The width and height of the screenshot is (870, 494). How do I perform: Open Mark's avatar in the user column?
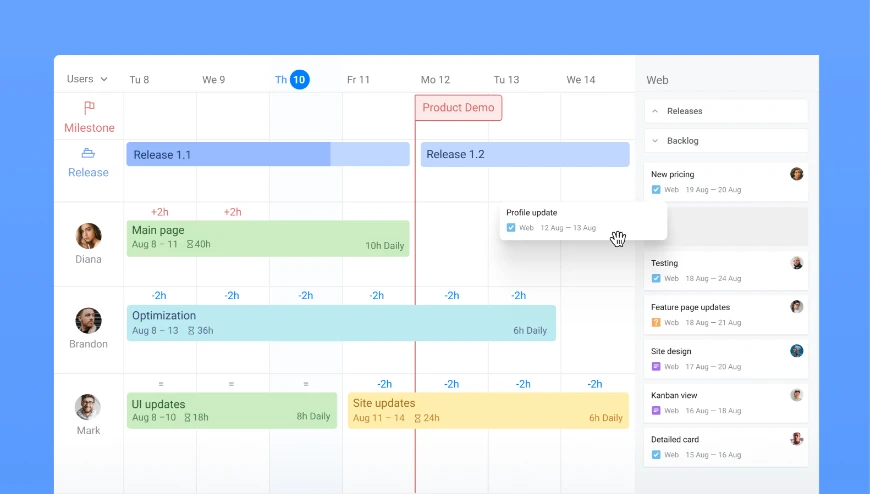pyautogui.click(x=88, y=407)
